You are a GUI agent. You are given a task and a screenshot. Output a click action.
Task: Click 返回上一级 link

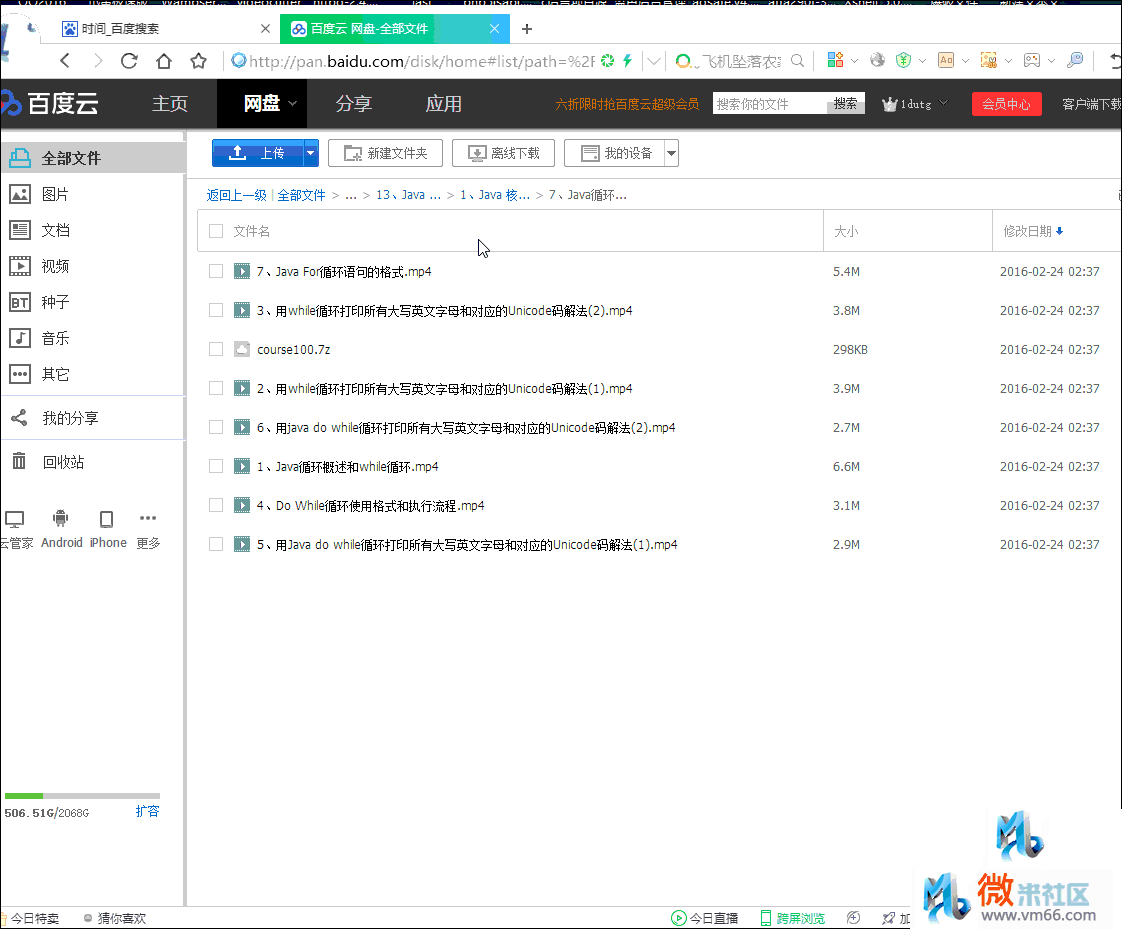[x=236, y=195]
